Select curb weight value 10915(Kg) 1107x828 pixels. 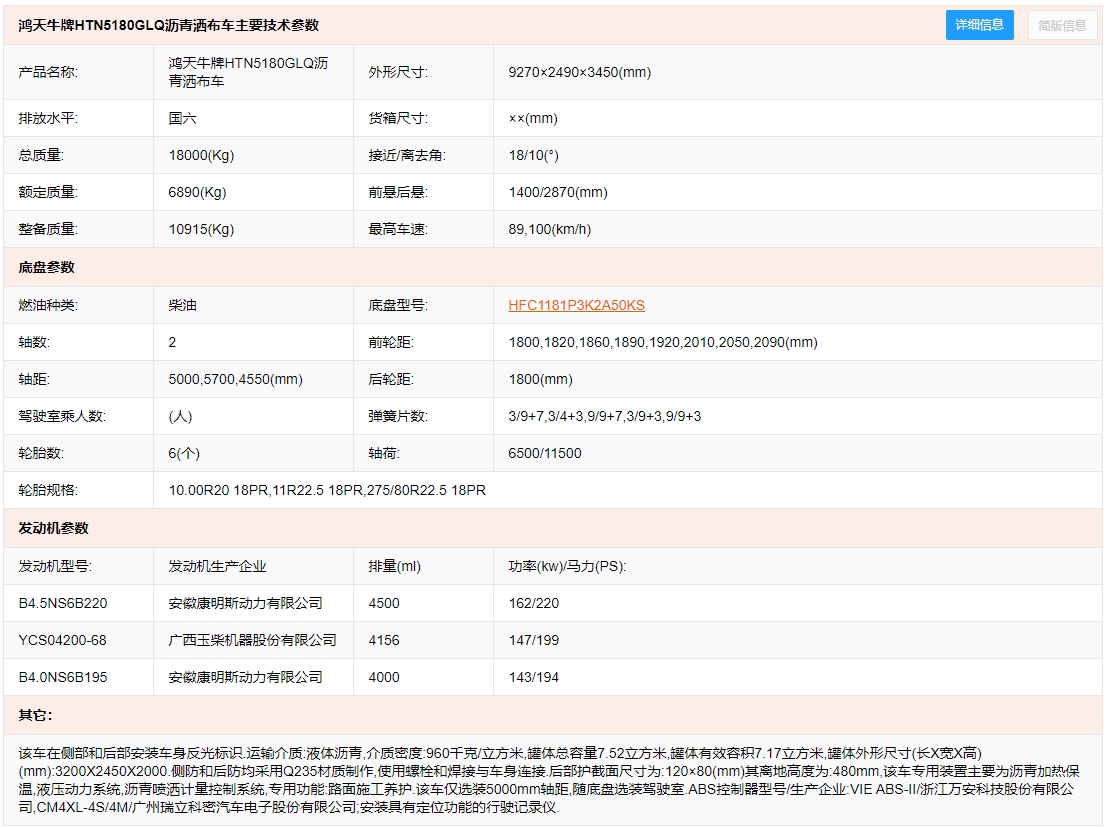pos(201,229)
